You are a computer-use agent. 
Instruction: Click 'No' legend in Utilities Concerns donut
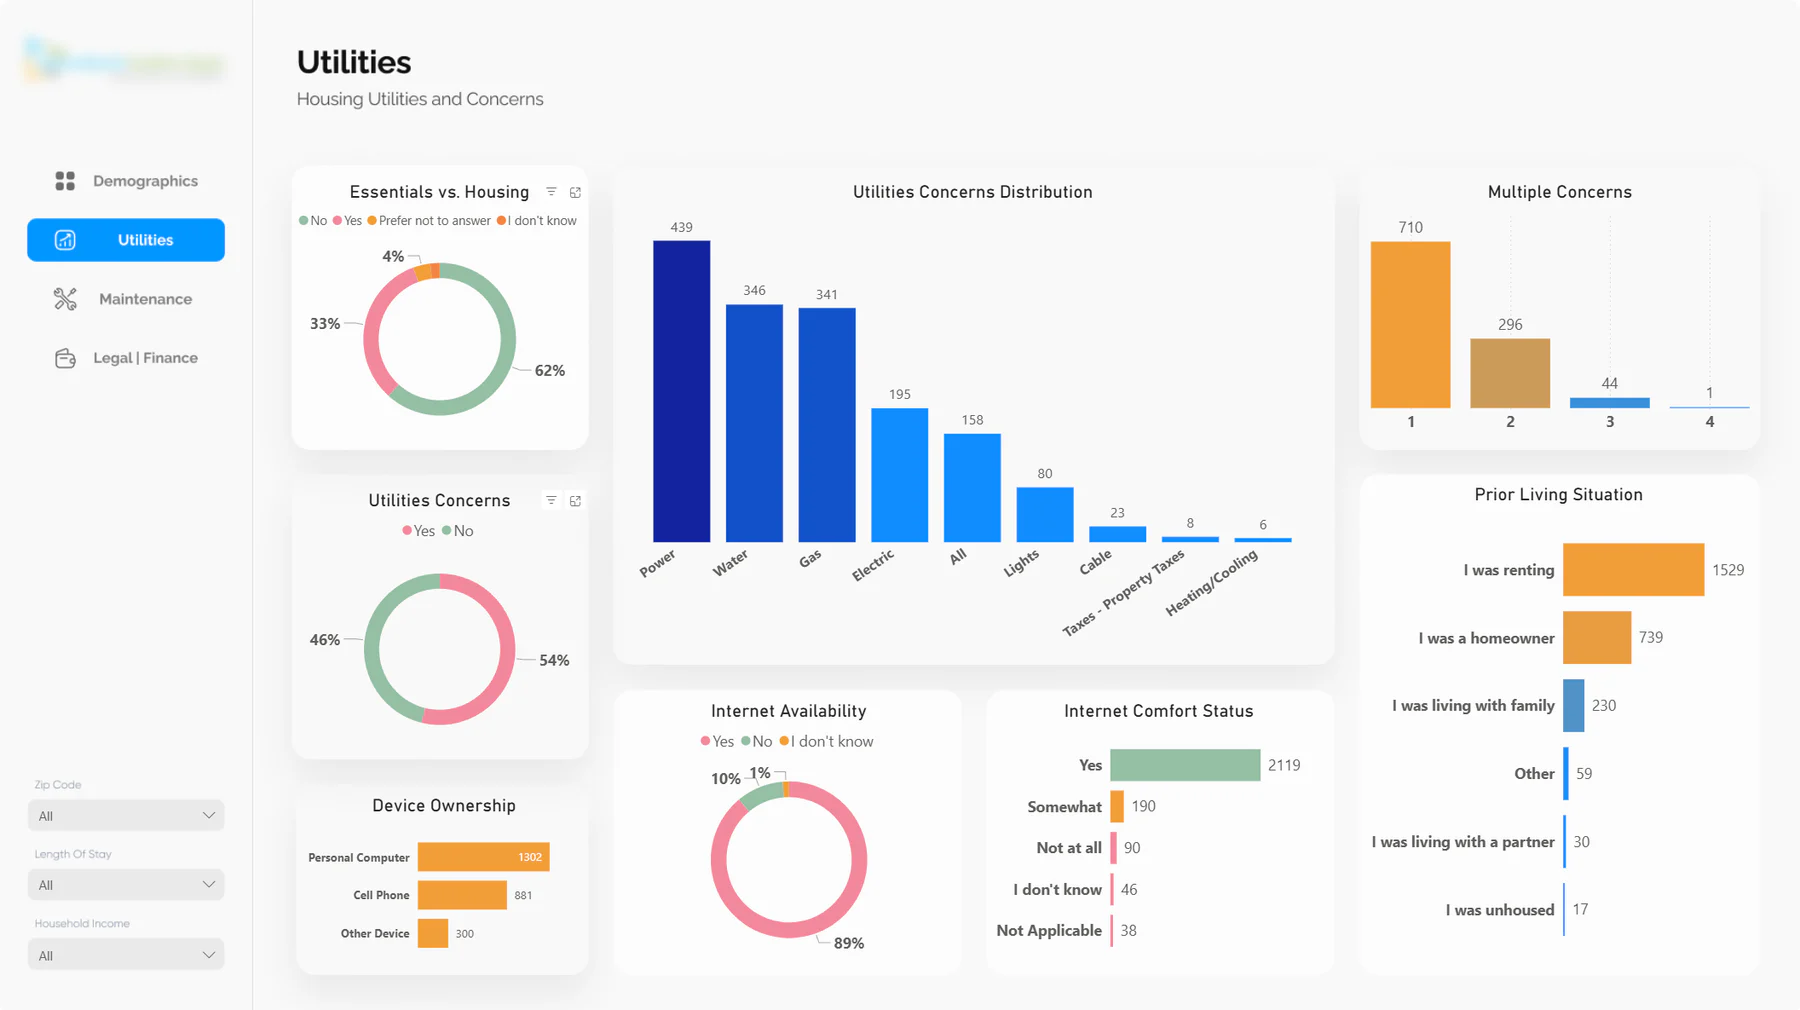tap(457, 531)
